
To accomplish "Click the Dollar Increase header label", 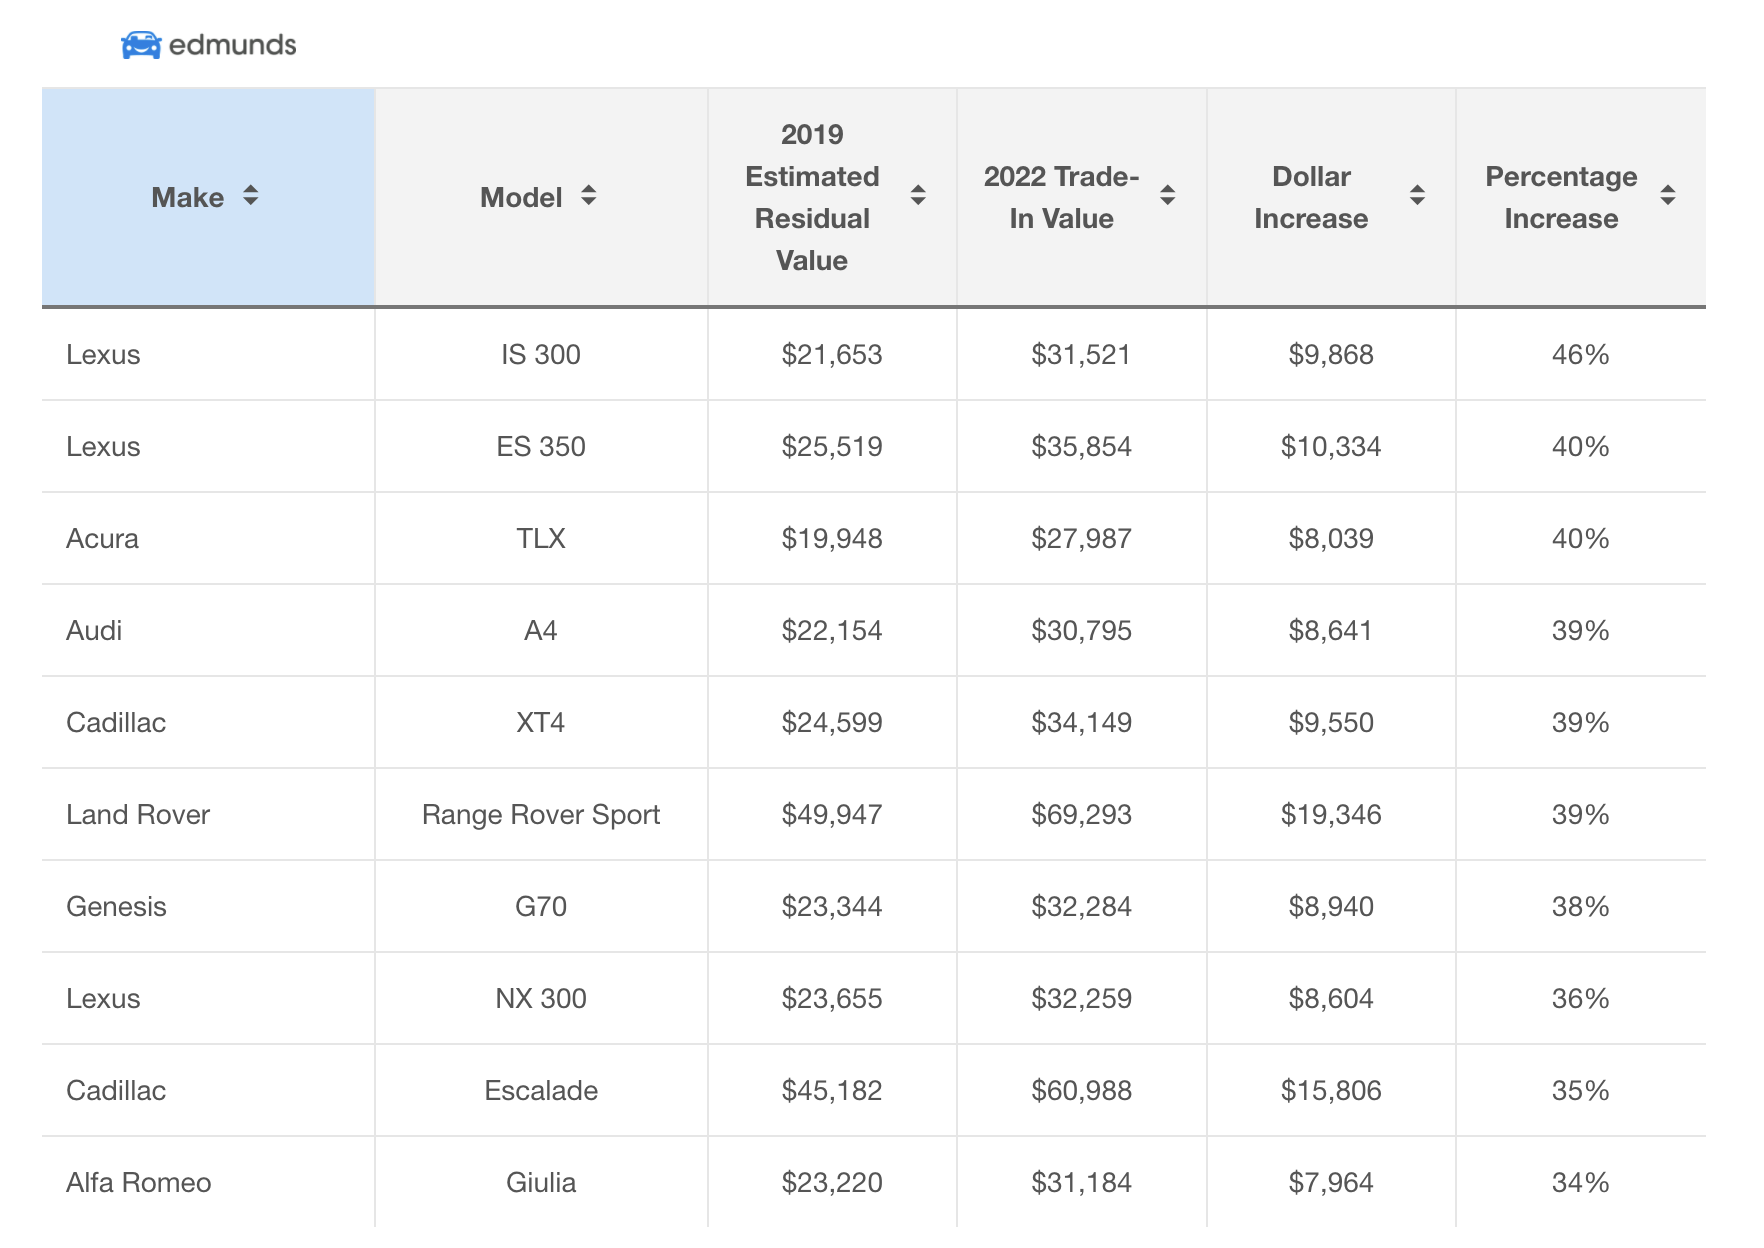I will (1310, 198).
